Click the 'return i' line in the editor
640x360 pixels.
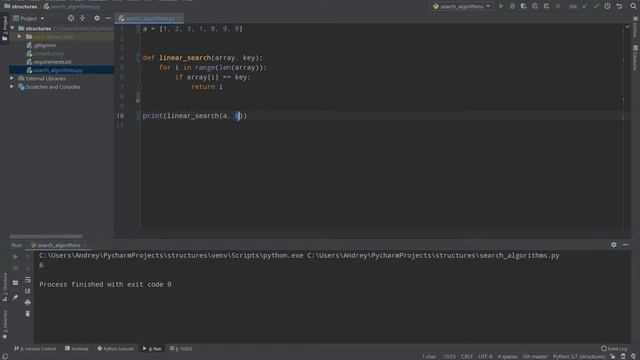point(207,87)
